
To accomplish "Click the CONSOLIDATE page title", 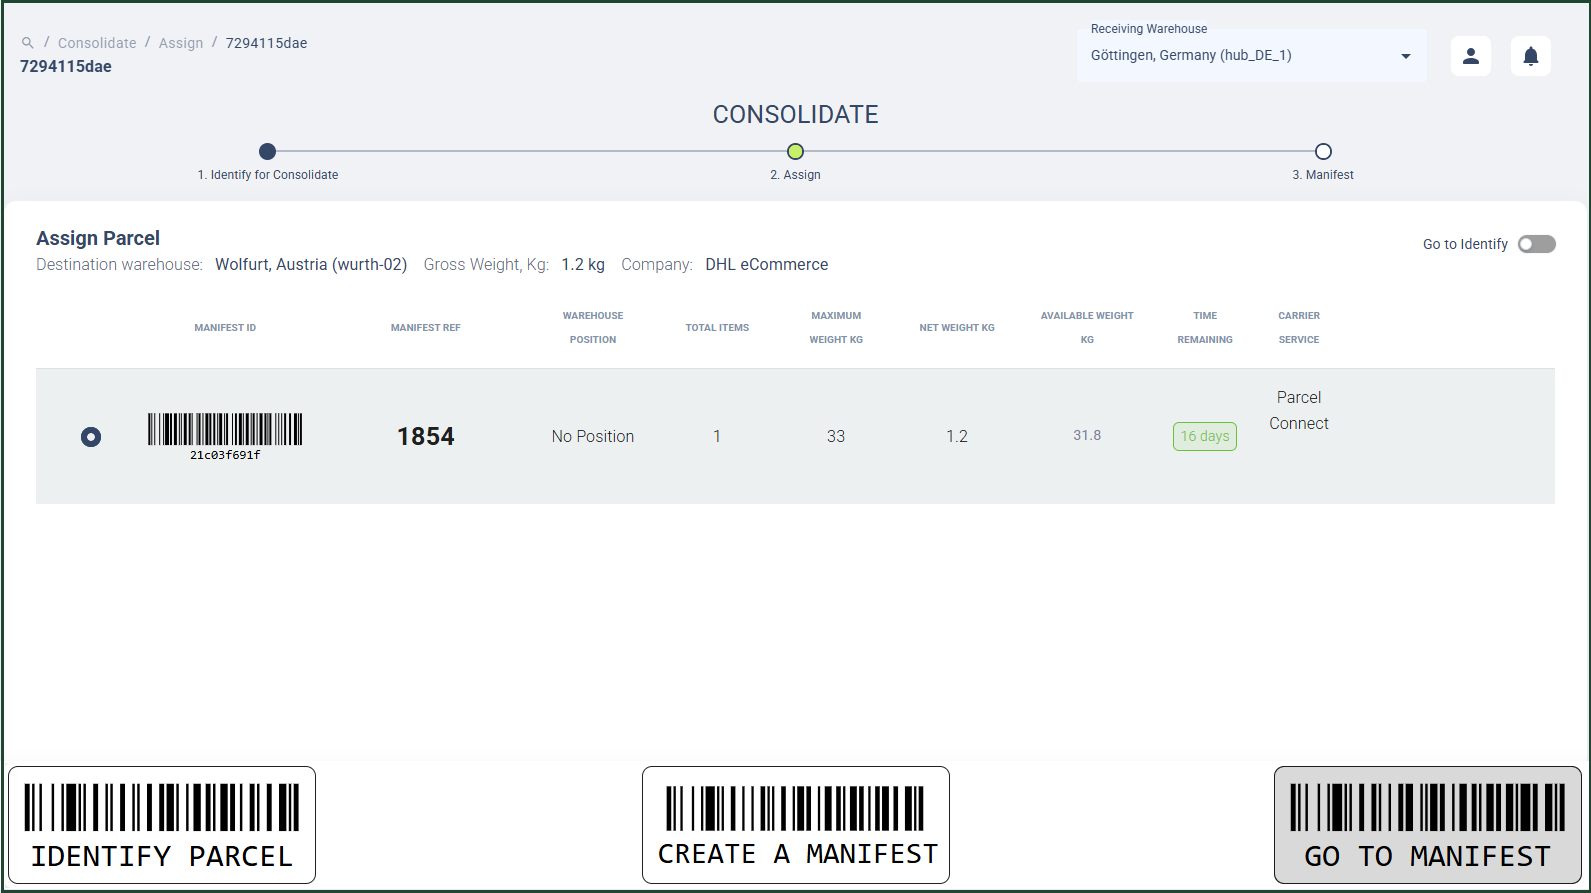I will (796, 115).
